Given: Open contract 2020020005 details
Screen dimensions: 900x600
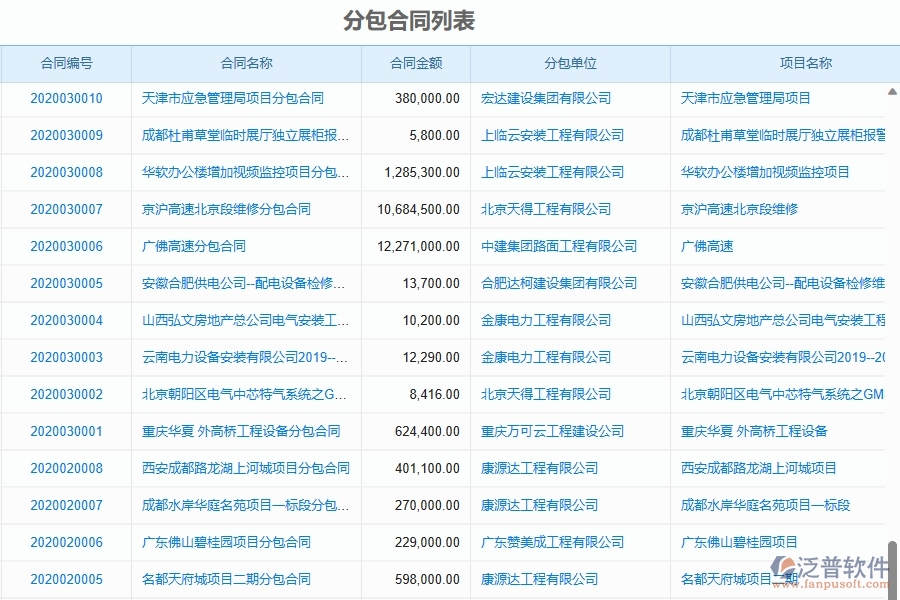Looking at the screenshot, I should tap(65, 579).
